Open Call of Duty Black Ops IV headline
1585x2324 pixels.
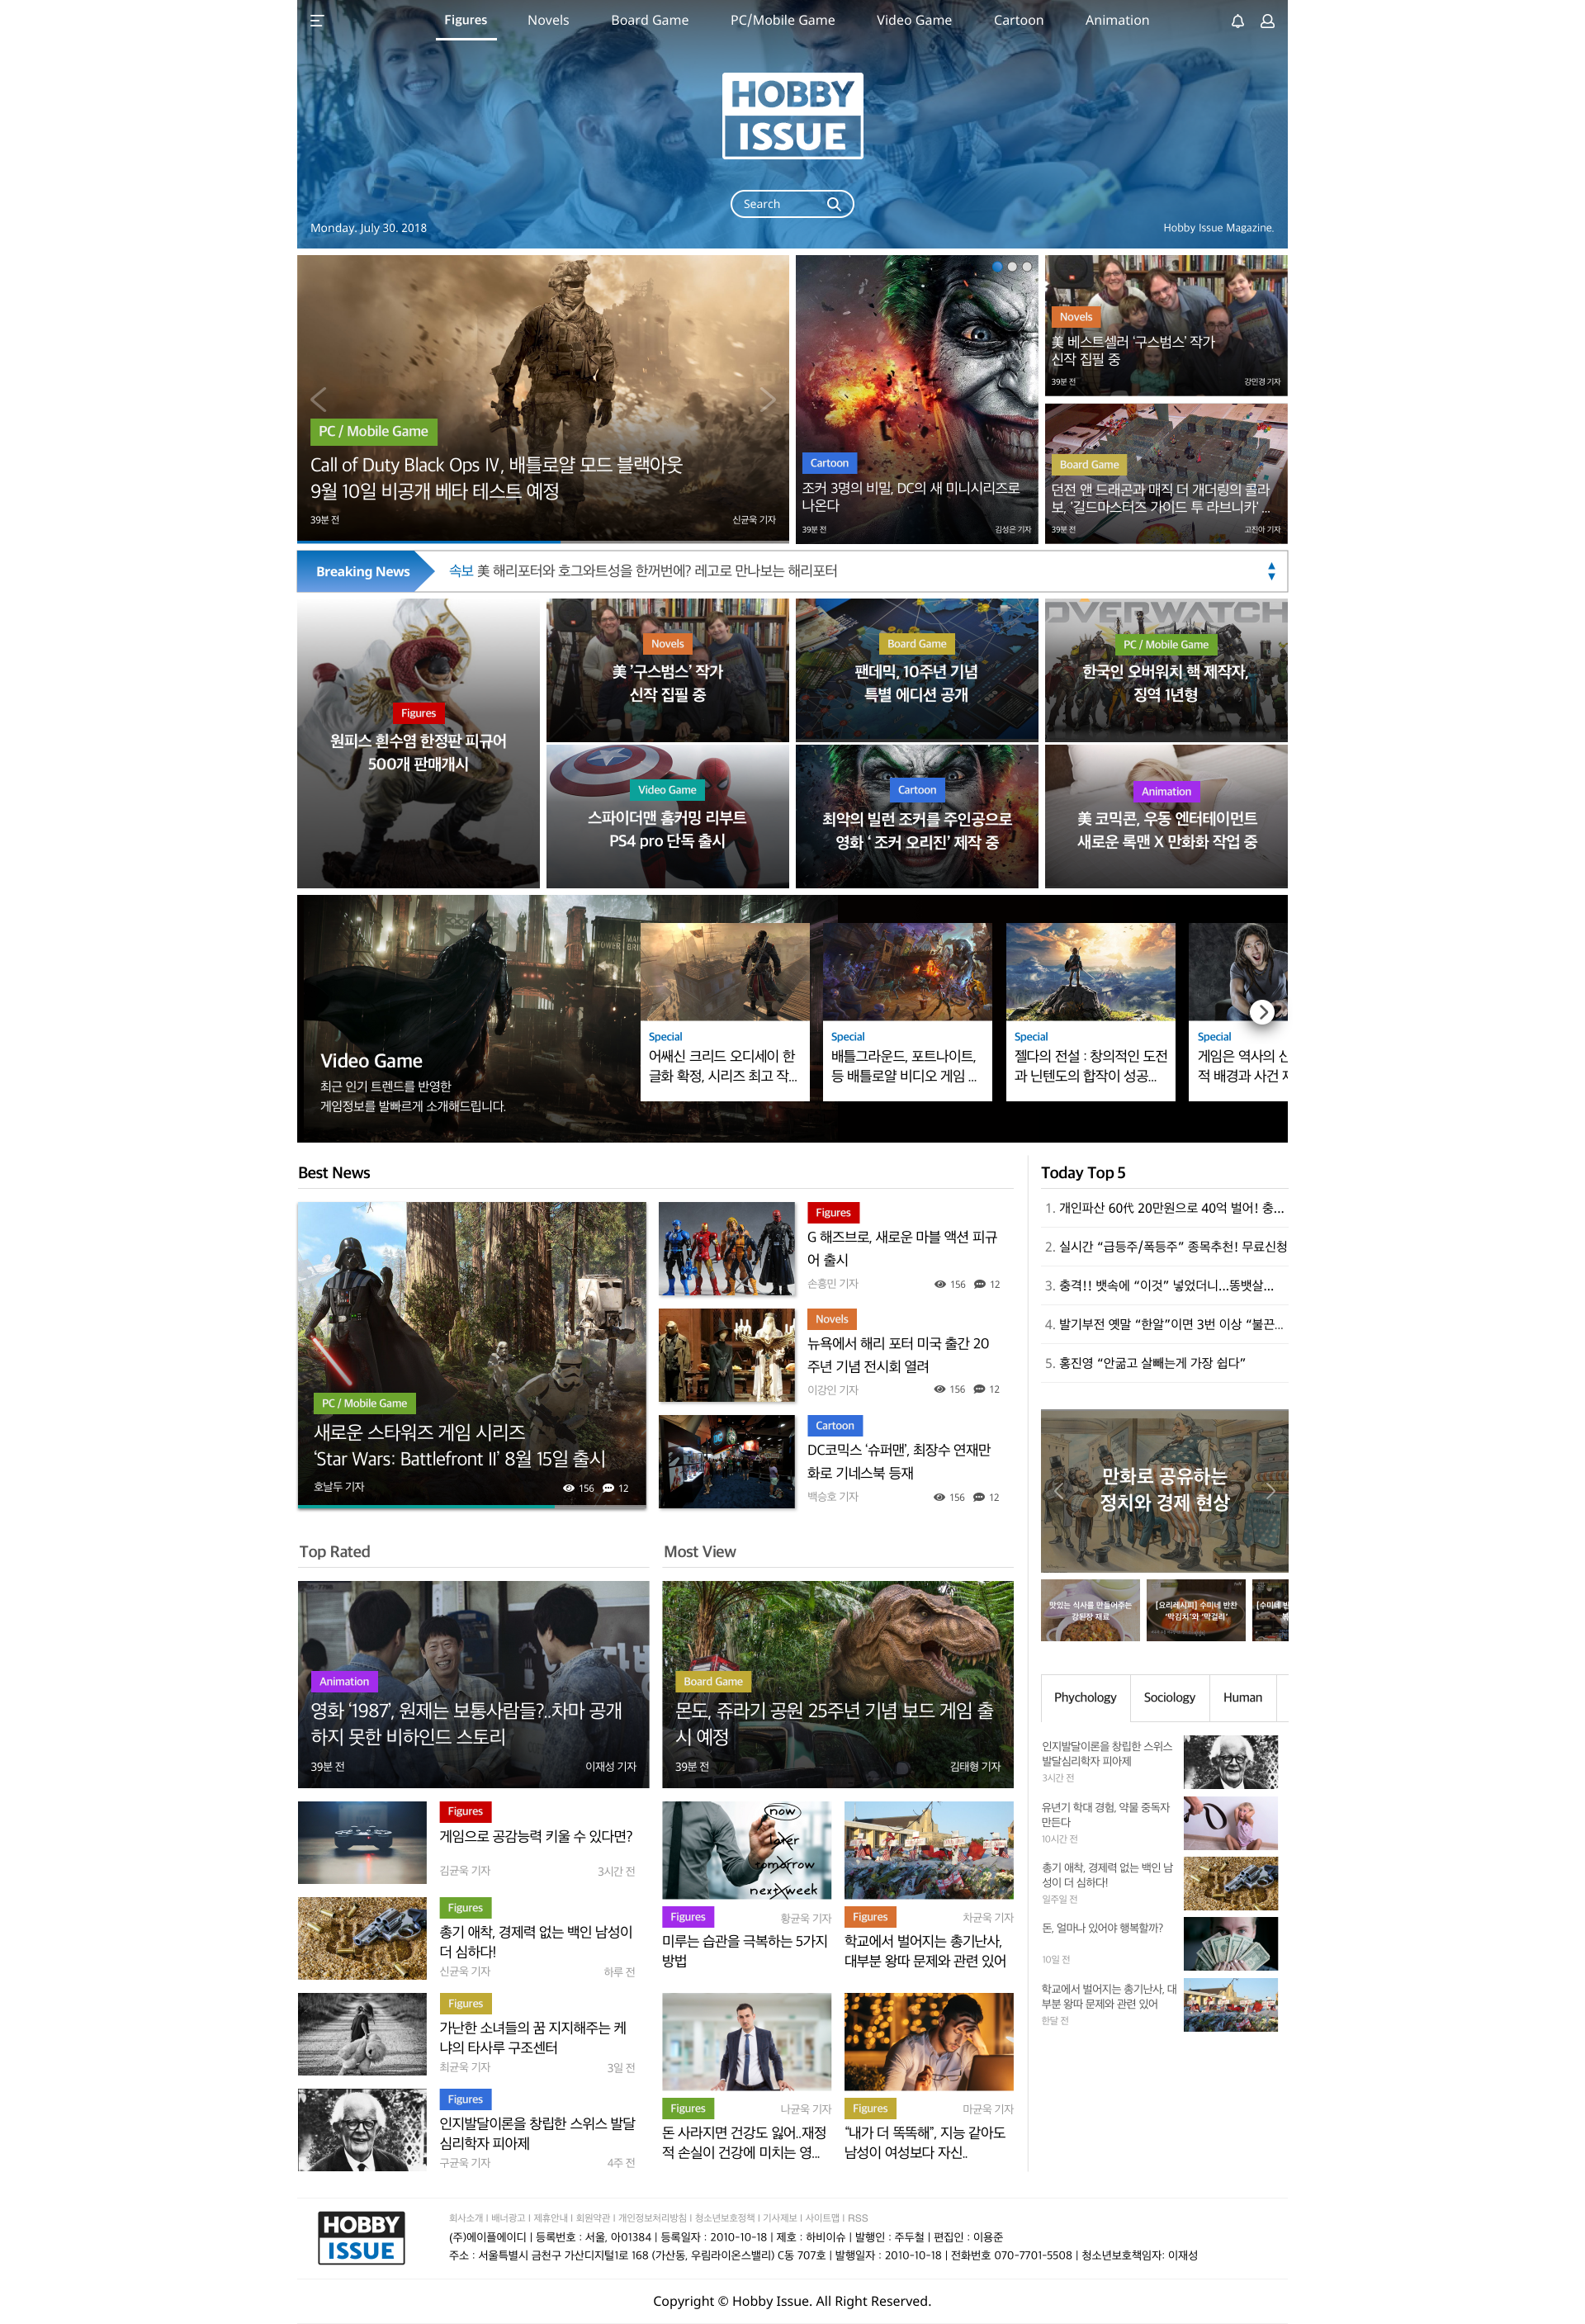(x=496, y=478)
